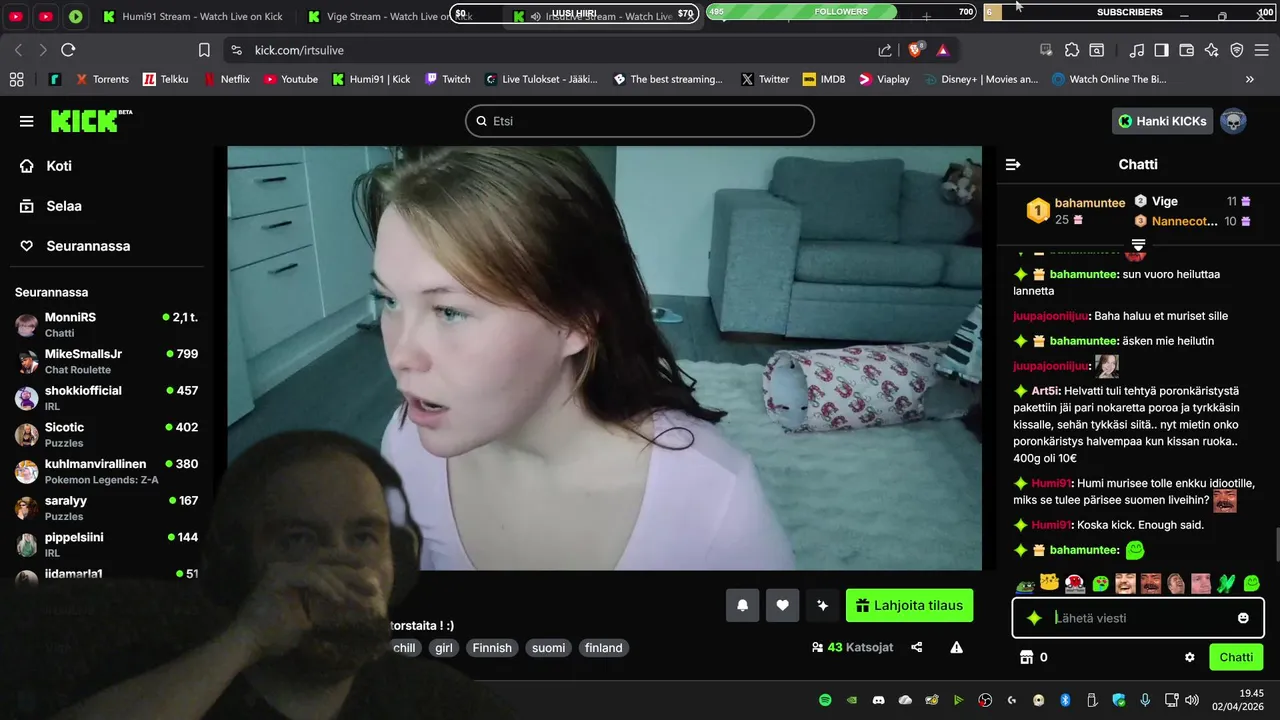Send message with the Chatti button

[x=1236, y=657]
